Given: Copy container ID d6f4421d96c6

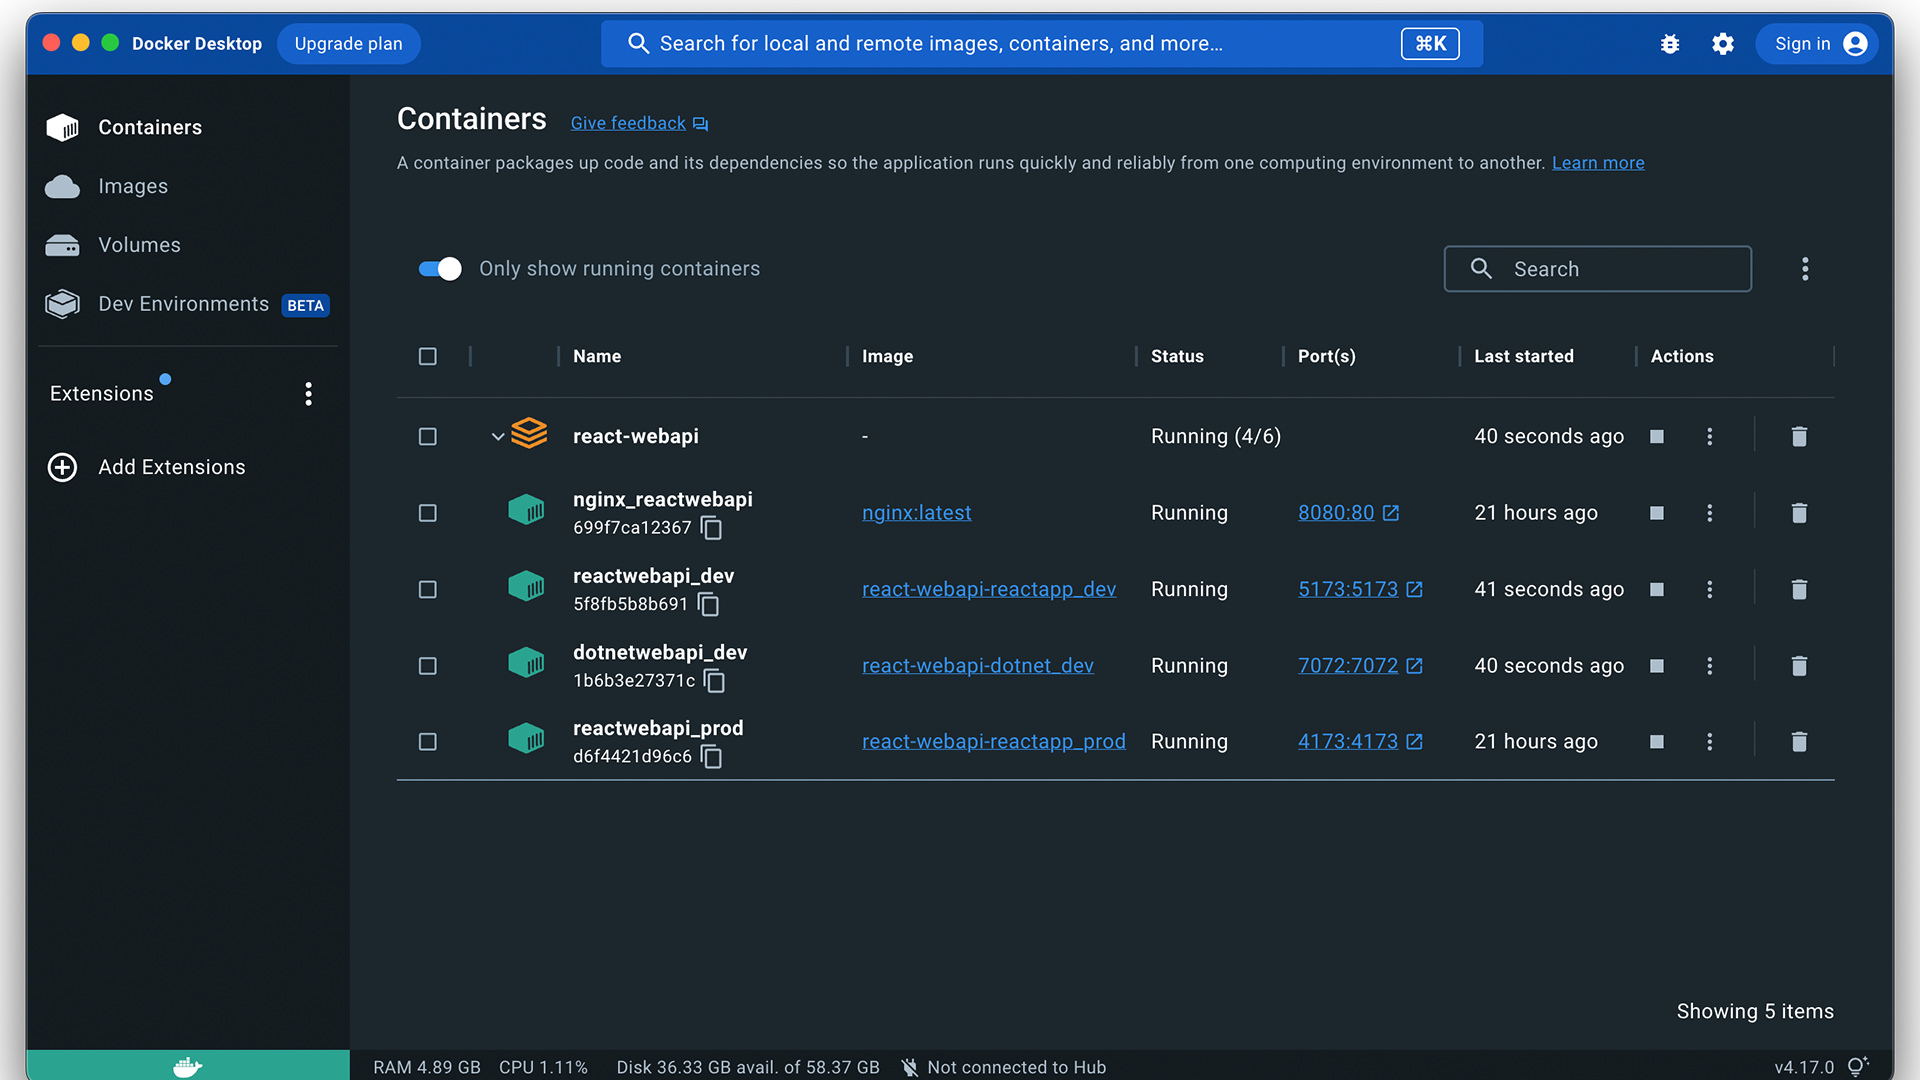Looking at the screenshot, I should (712, 757).
